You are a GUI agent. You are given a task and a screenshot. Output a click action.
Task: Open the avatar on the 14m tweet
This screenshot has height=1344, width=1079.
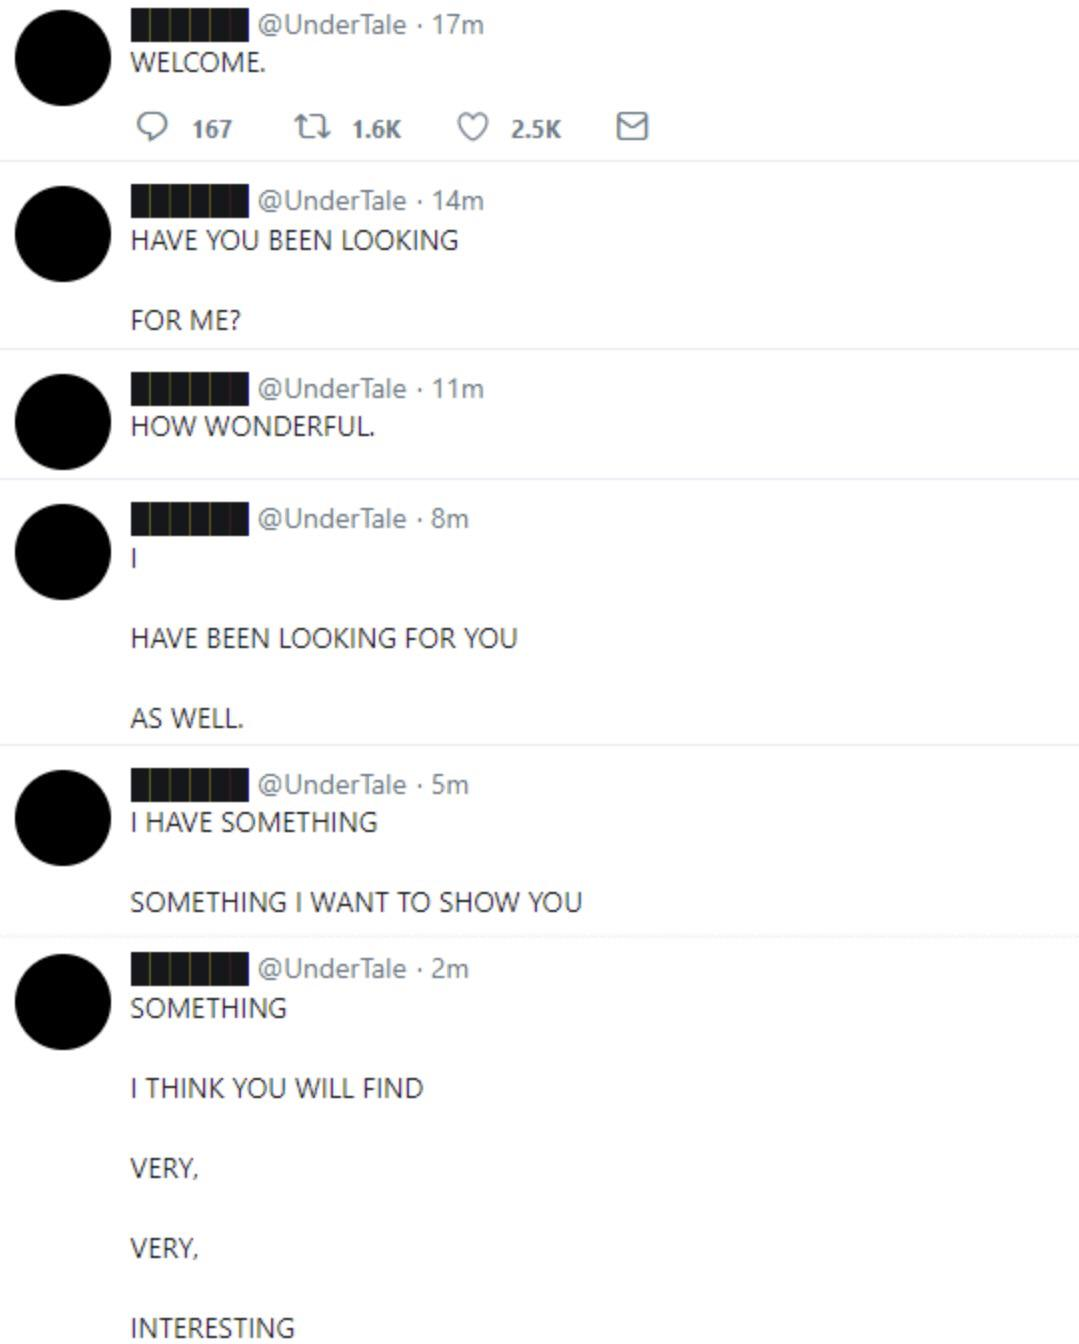63,234
